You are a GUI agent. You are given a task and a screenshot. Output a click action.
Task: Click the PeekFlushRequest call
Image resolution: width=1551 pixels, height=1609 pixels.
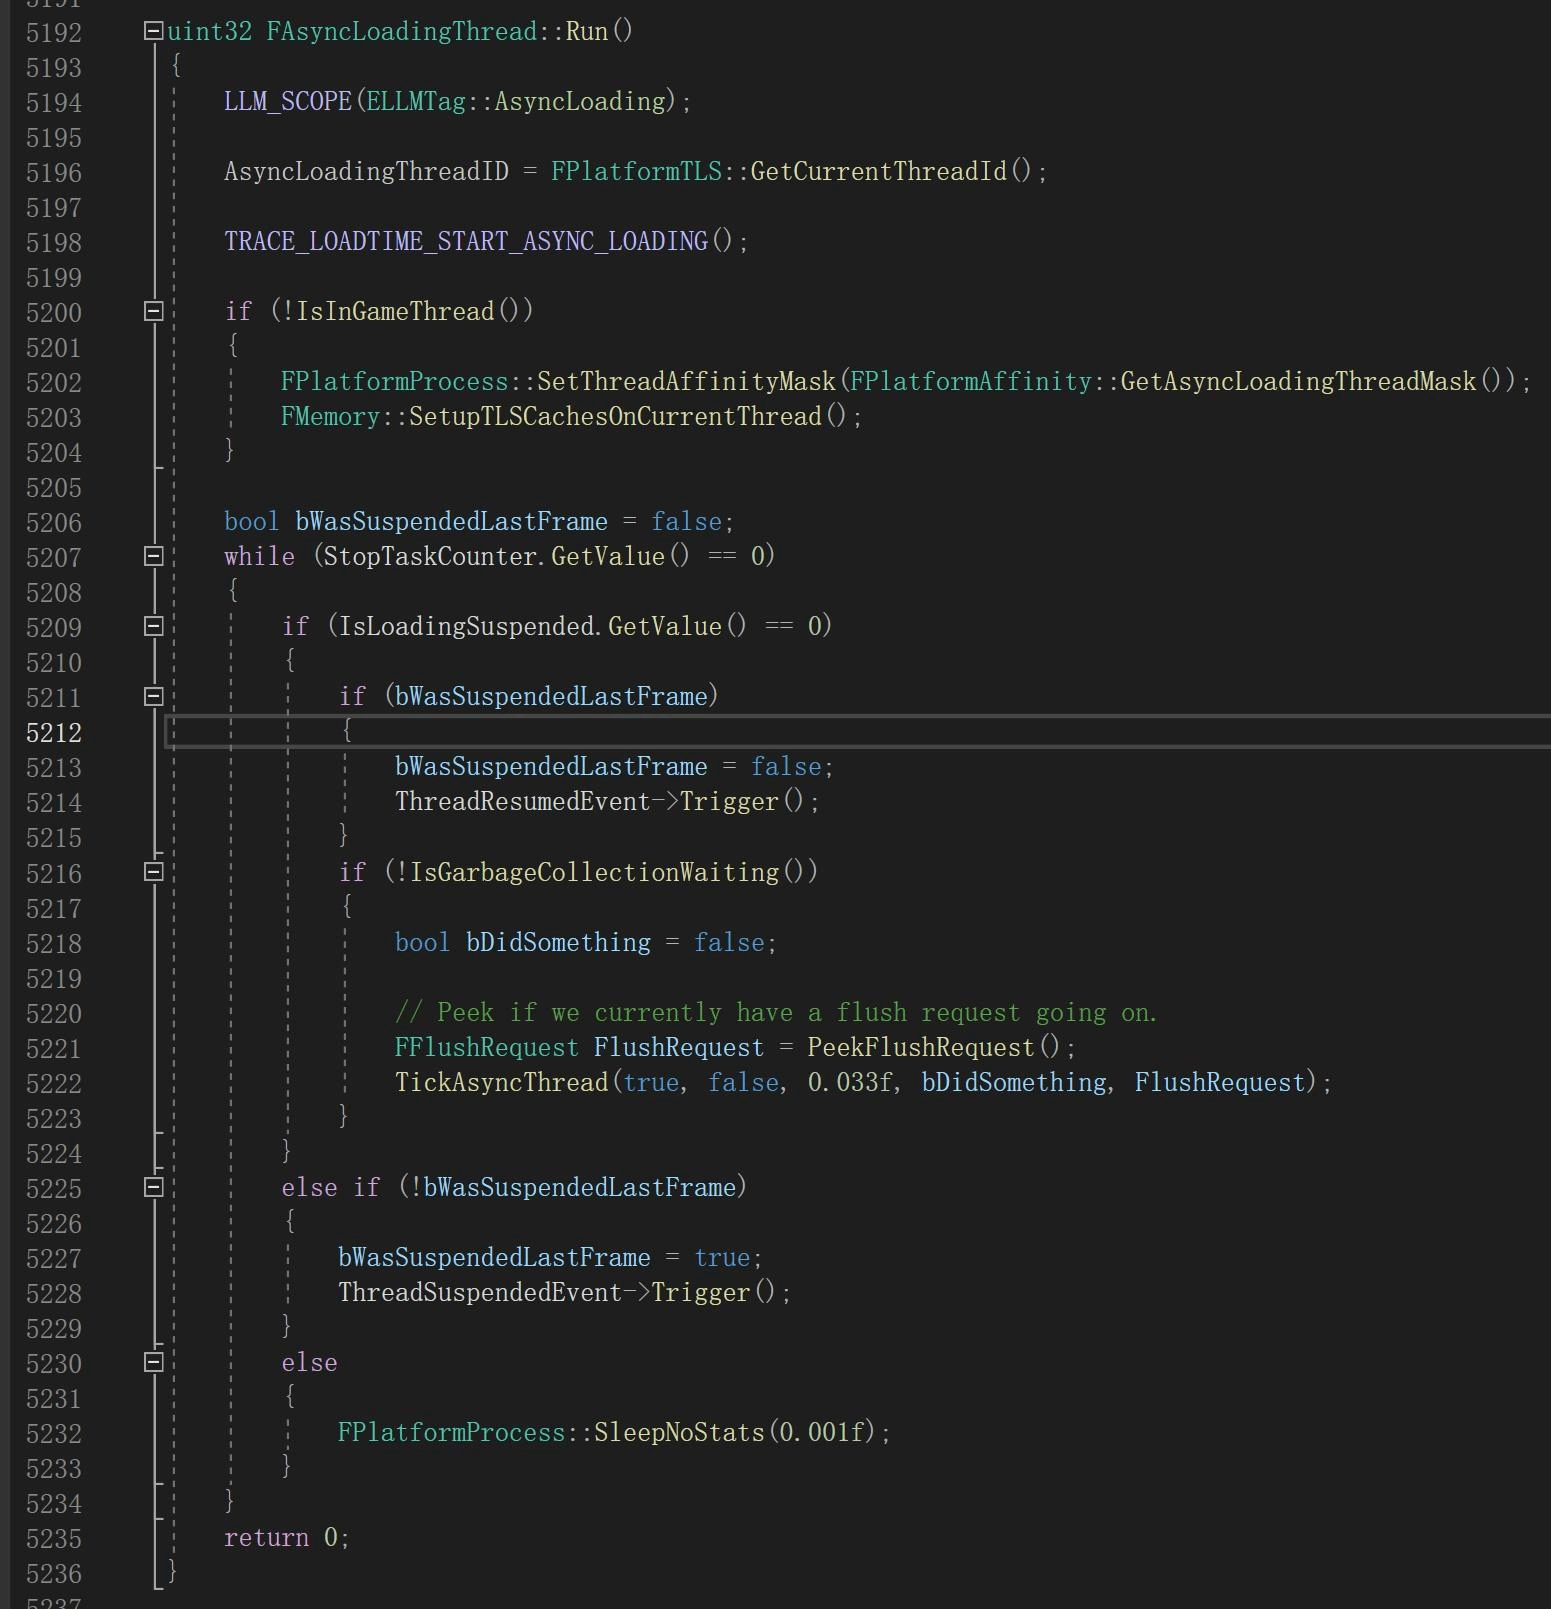[920, 1048]
